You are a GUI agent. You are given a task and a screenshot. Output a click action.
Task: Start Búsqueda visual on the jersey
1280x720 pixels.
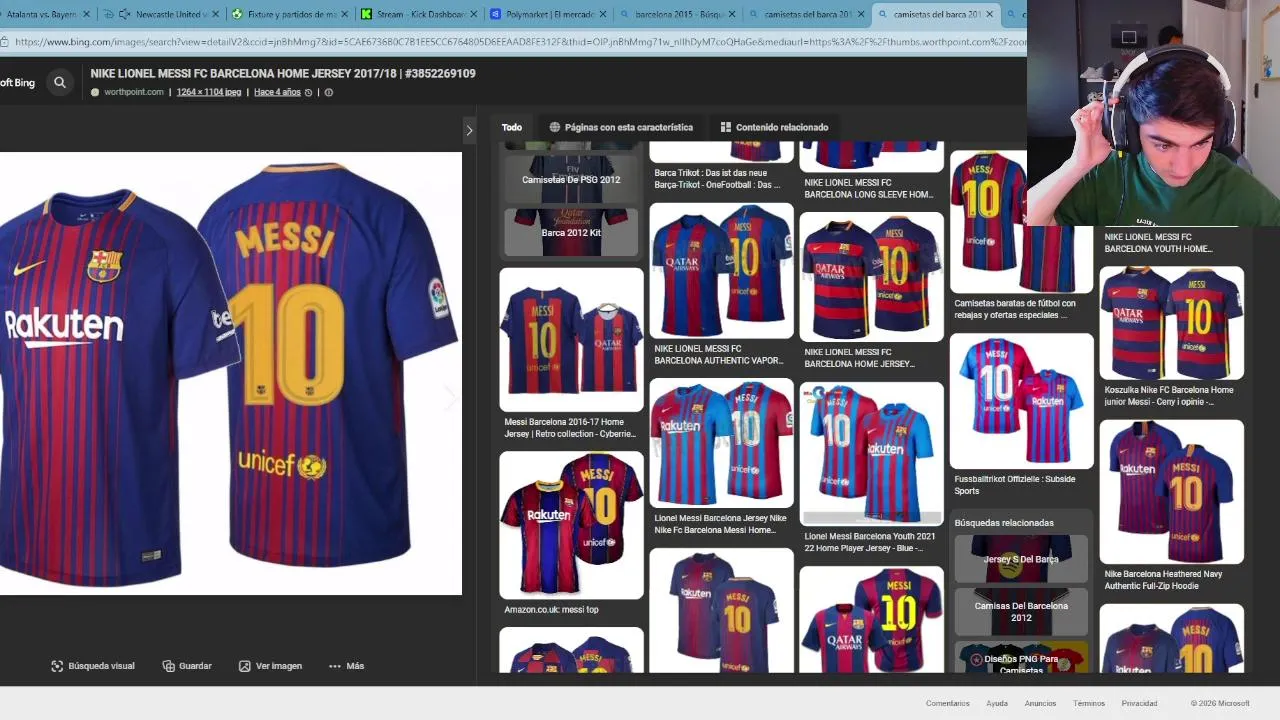[x=93, y=666]
